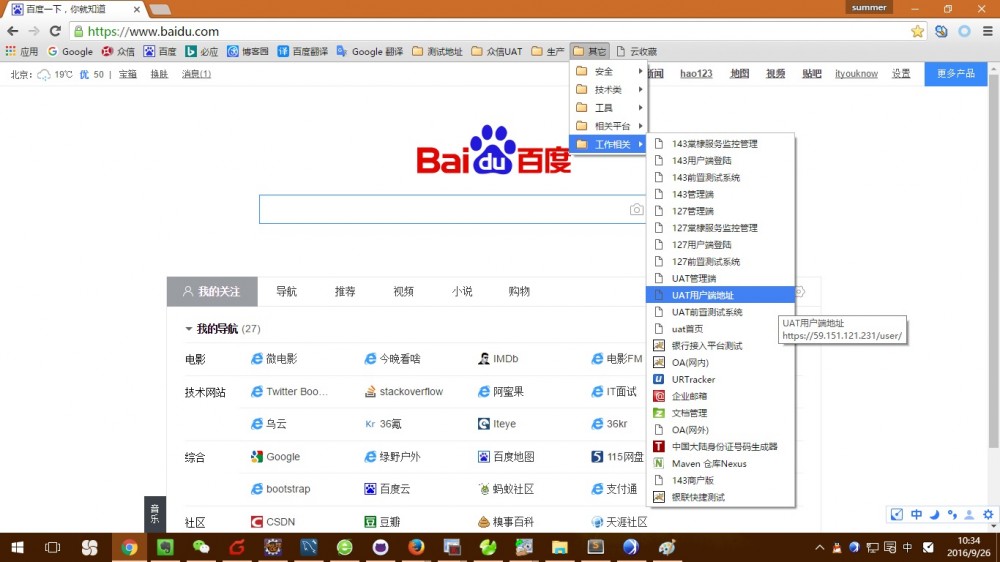Open Google 翻译 bookmark
This screenshot has width=1000, height=562.
coord(370,51)
